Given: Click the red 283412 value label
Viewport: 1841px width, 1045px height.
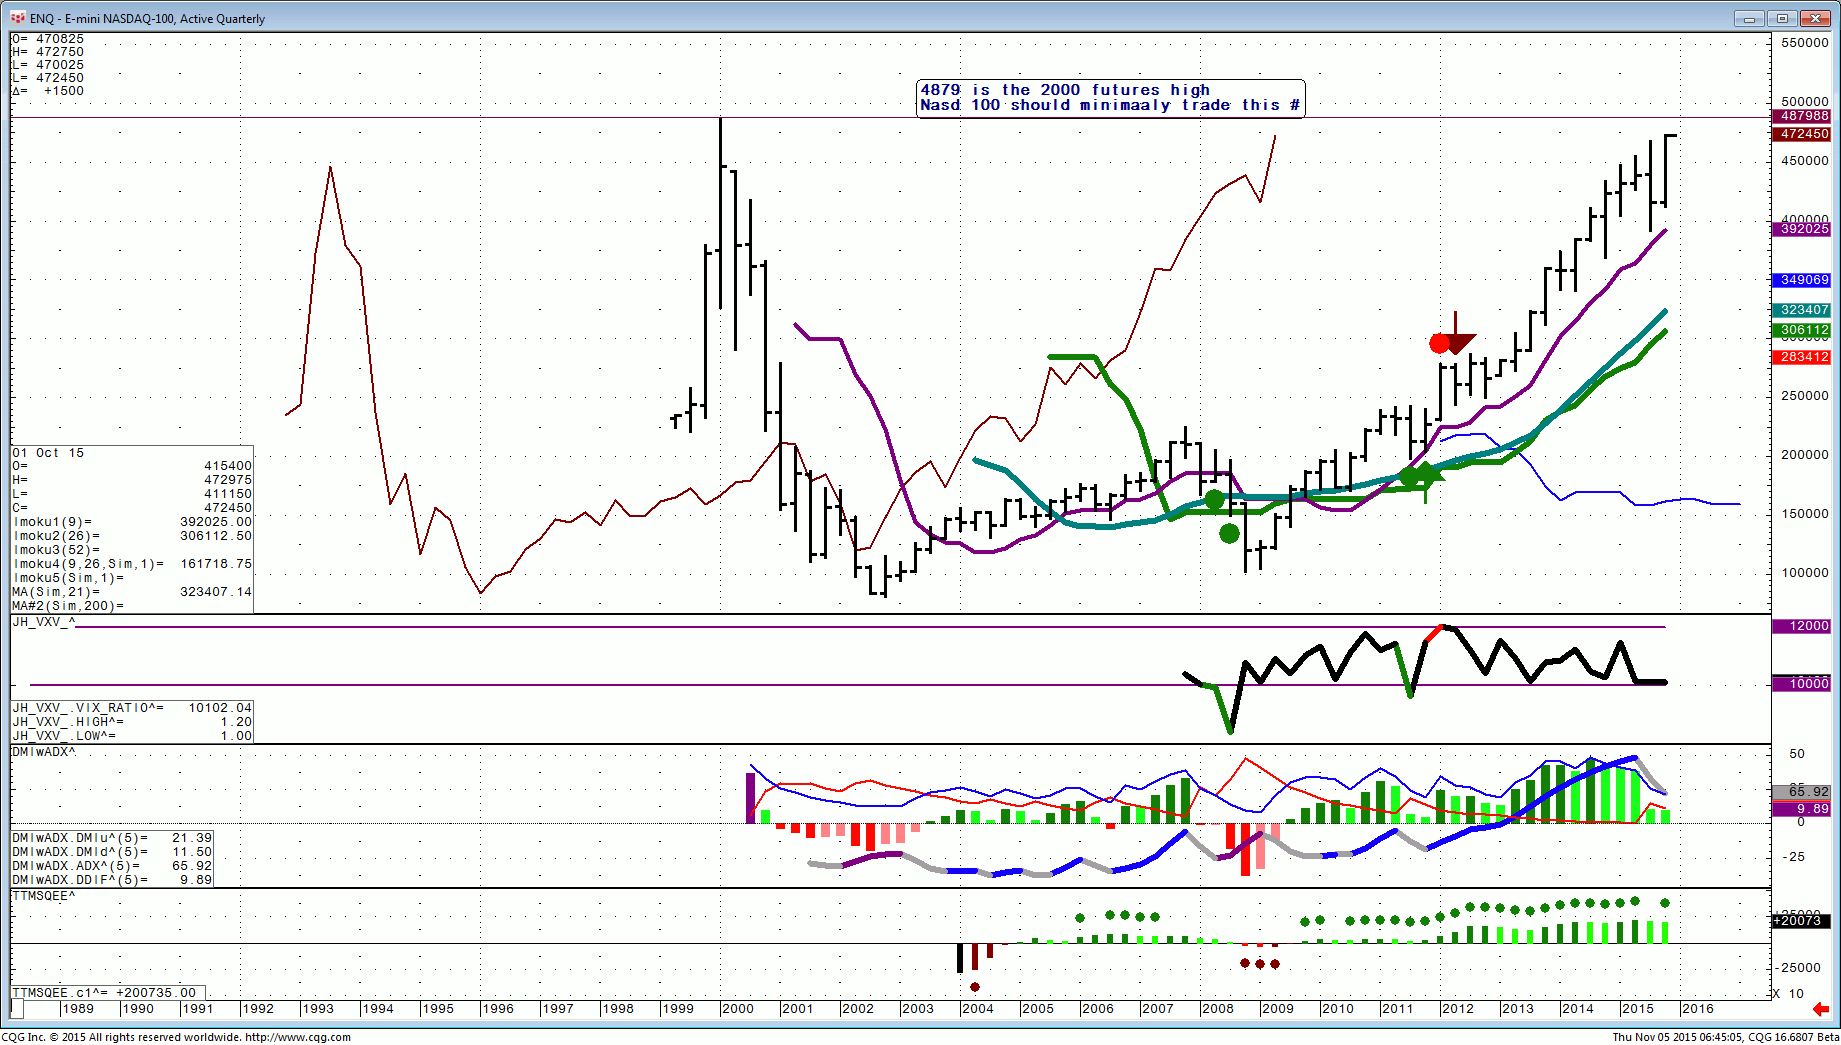Looking at the screenshot, I should pyautogui.click(x=1804, y=357).
